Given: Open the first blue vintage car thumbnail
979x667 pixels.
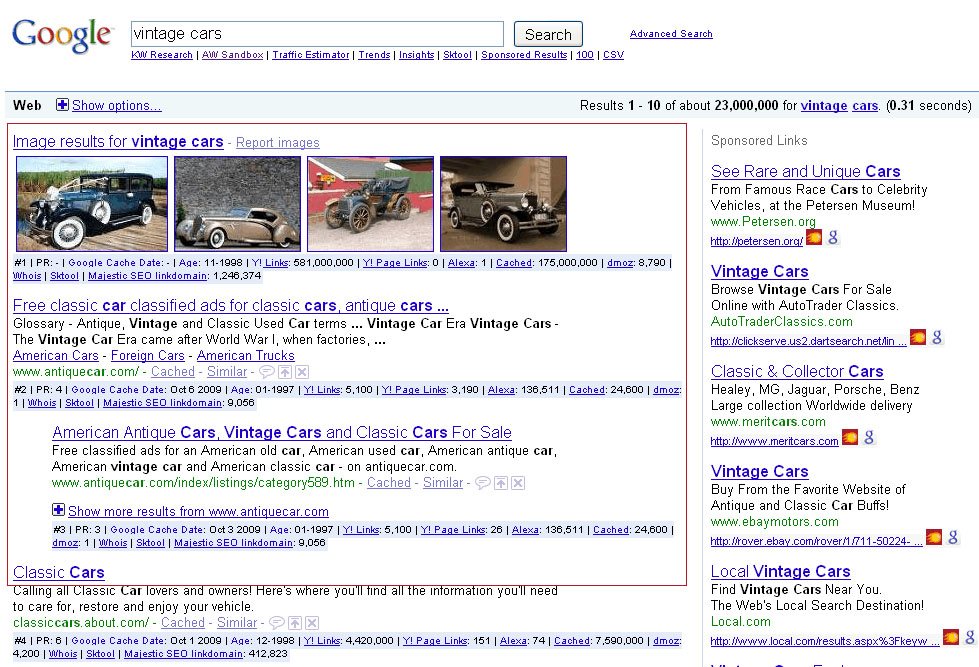Looking at the screenshot, I should 92,203.
